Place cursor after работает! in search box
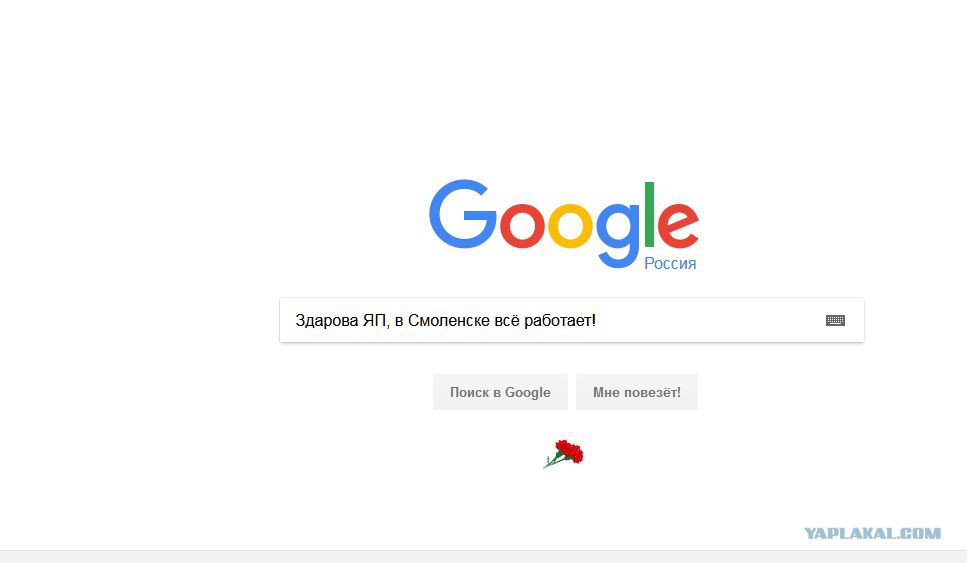 coord(598,321)
